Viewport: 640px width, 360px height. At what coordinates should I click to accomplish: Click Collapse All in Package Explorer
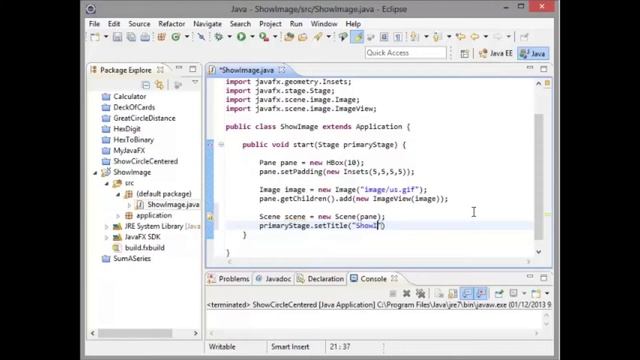pyautogui.click(x=146, y=85)
